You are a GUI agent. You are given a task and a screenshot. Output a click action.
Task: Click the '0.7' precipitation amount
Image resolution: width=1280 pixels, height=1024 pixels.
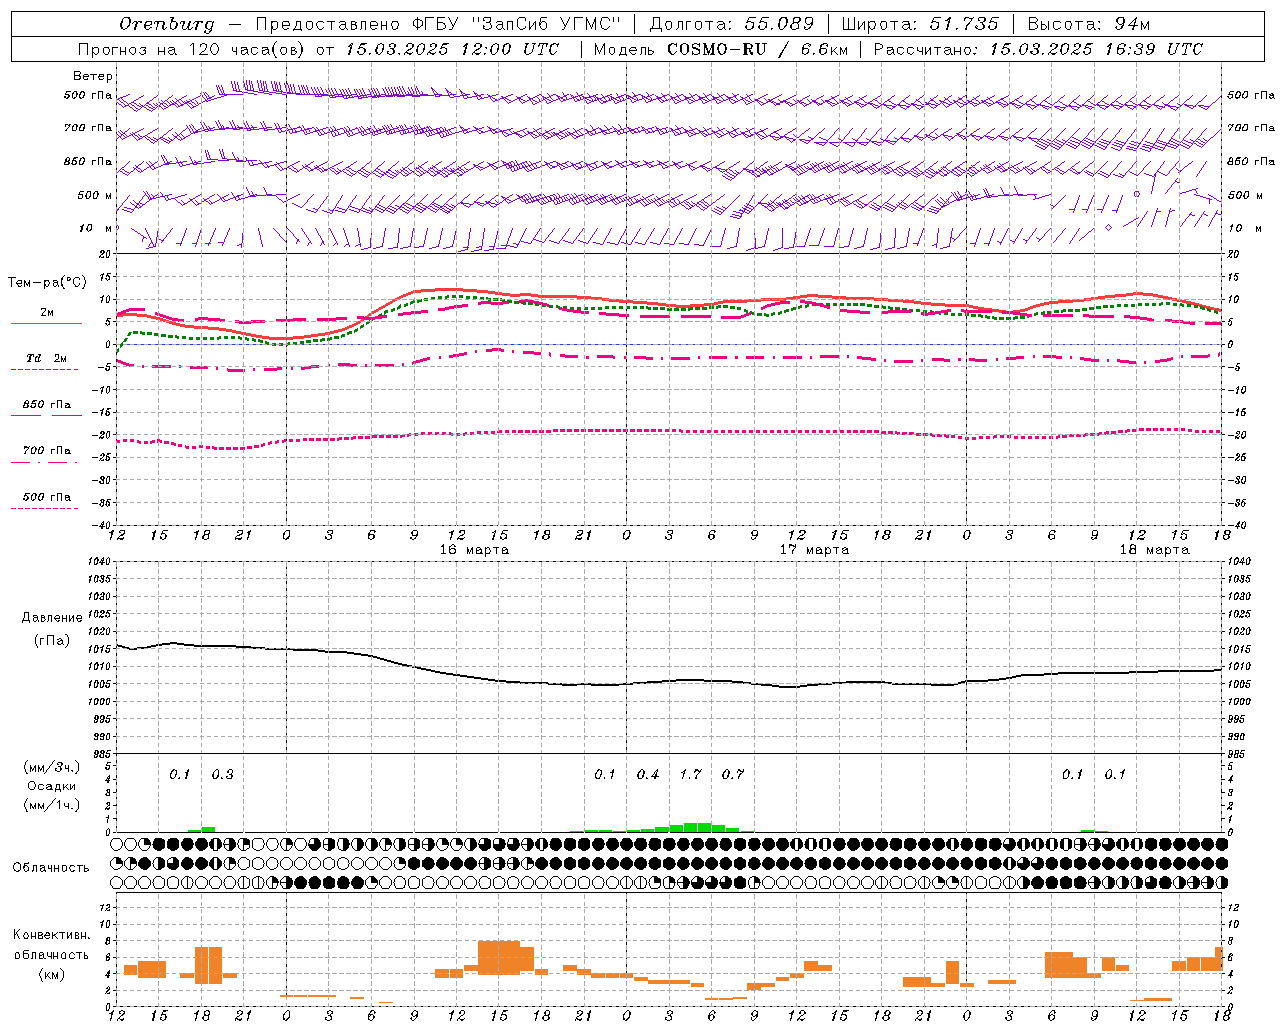click(733, 774)
